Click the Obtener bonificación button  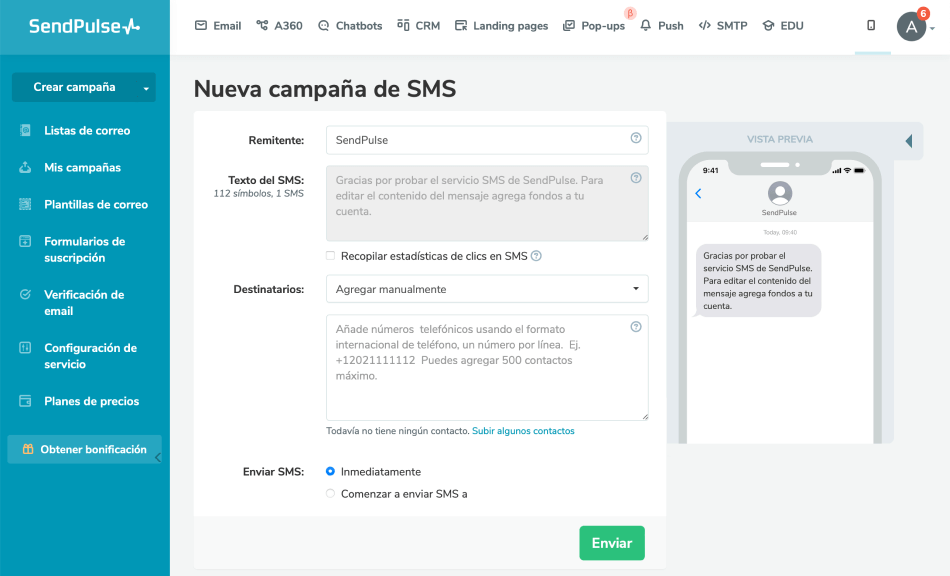click(84, 449)
